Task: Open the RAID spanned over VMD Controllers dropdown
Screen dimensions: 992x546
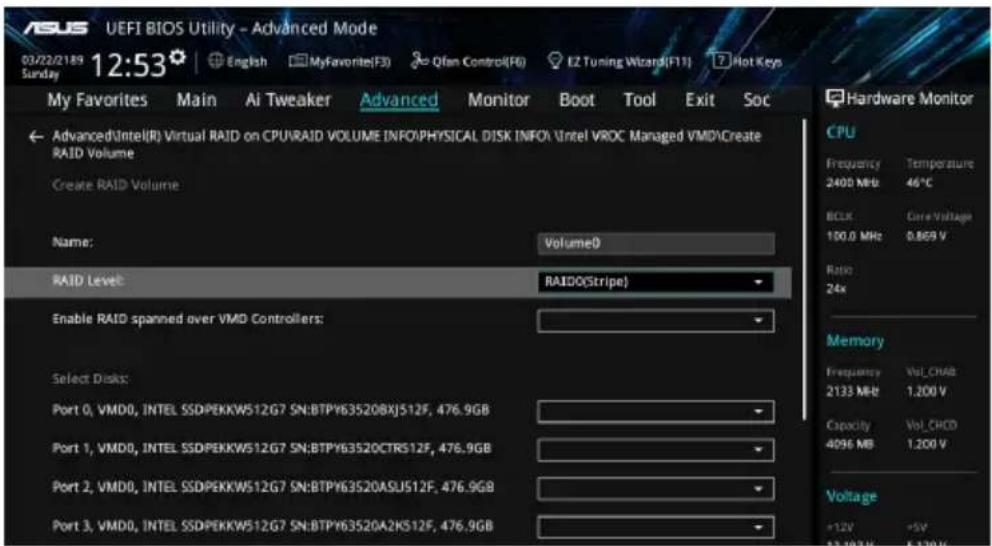Action: coord(655,321)
